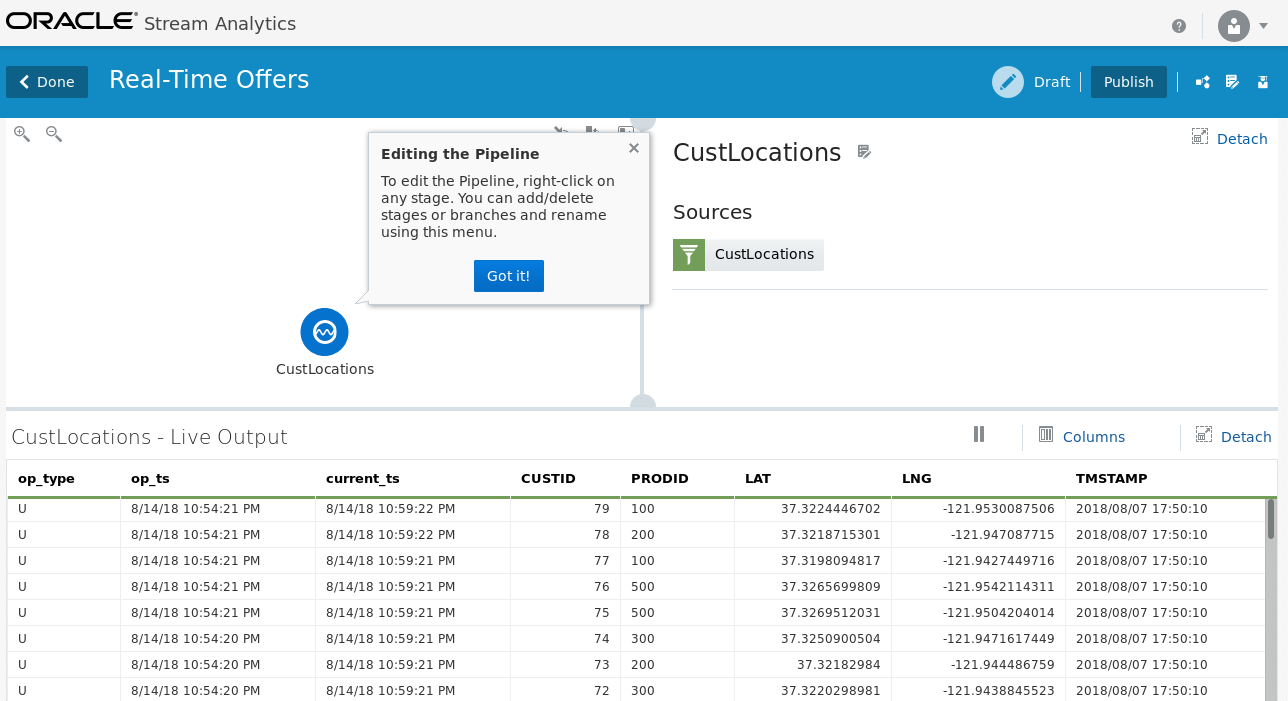Publish the Real-Time Offers pipeline
1288x701 pixels.
coord(1128,82)
